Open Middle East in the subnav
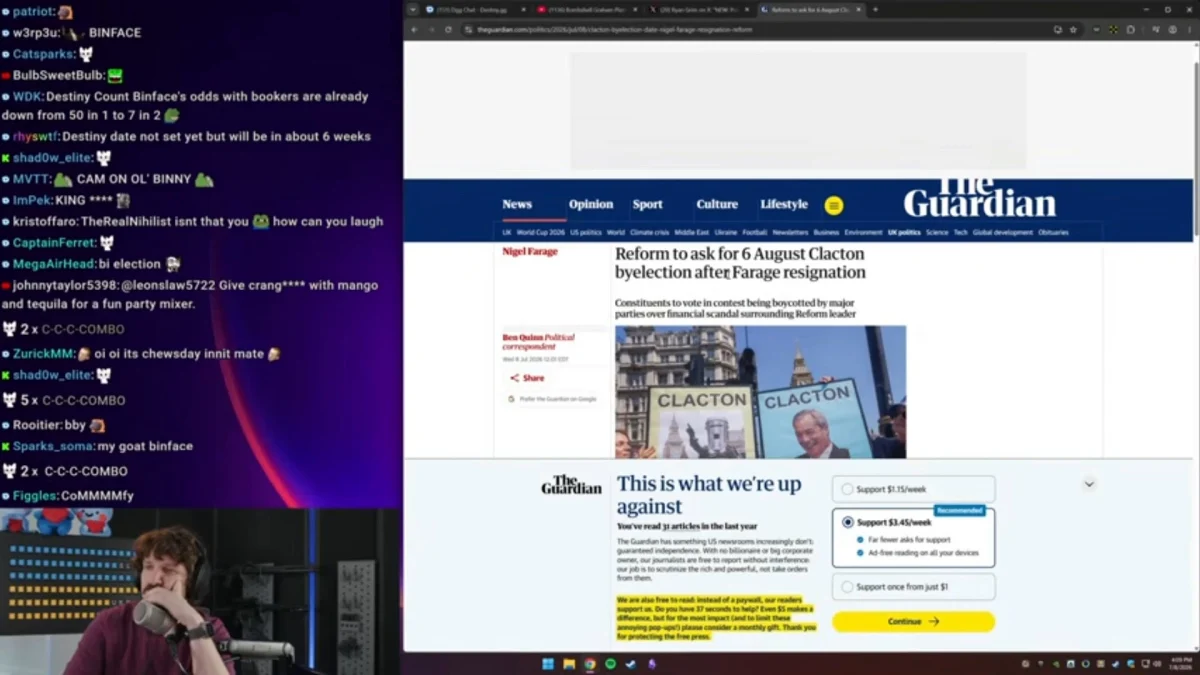The height and width of the screenshot is (675, 1200). pos(692,232)
